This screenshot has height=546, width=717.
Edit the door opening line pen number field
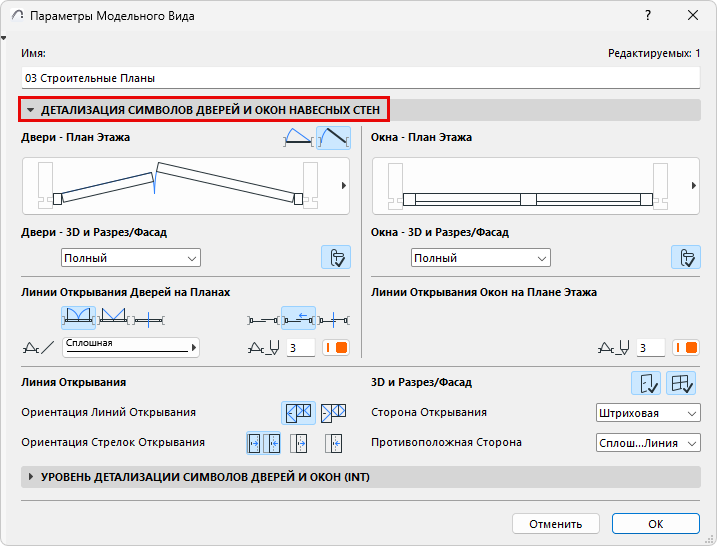point(300,348)
